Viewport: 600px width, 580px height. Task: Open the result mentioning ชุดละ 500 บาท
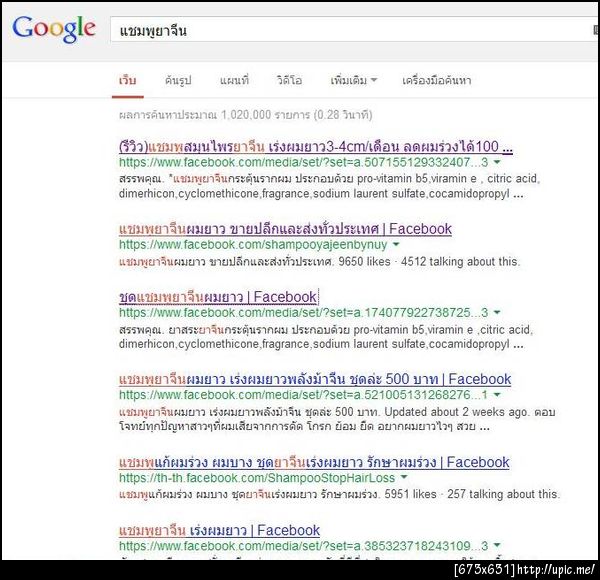pyautogui.click(x=315, y=379)
